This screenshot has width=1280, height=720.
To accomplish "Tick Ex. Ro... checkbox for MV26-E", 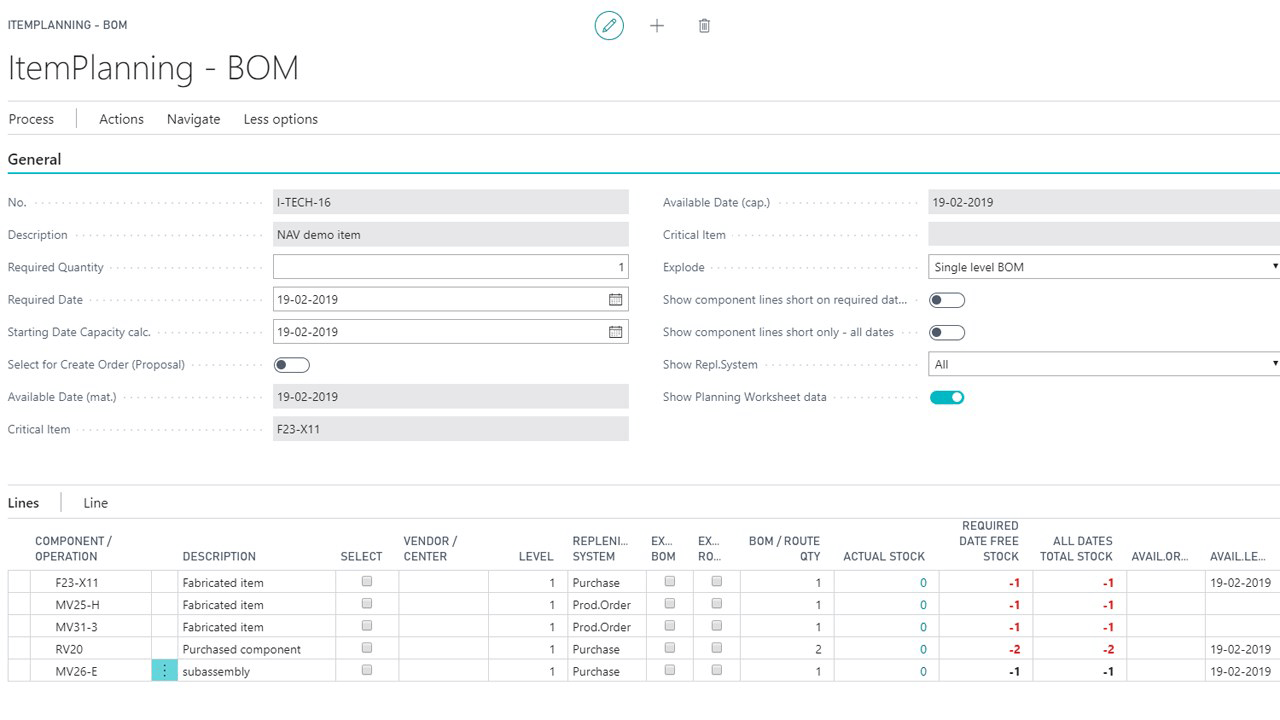I will (716, 670).
